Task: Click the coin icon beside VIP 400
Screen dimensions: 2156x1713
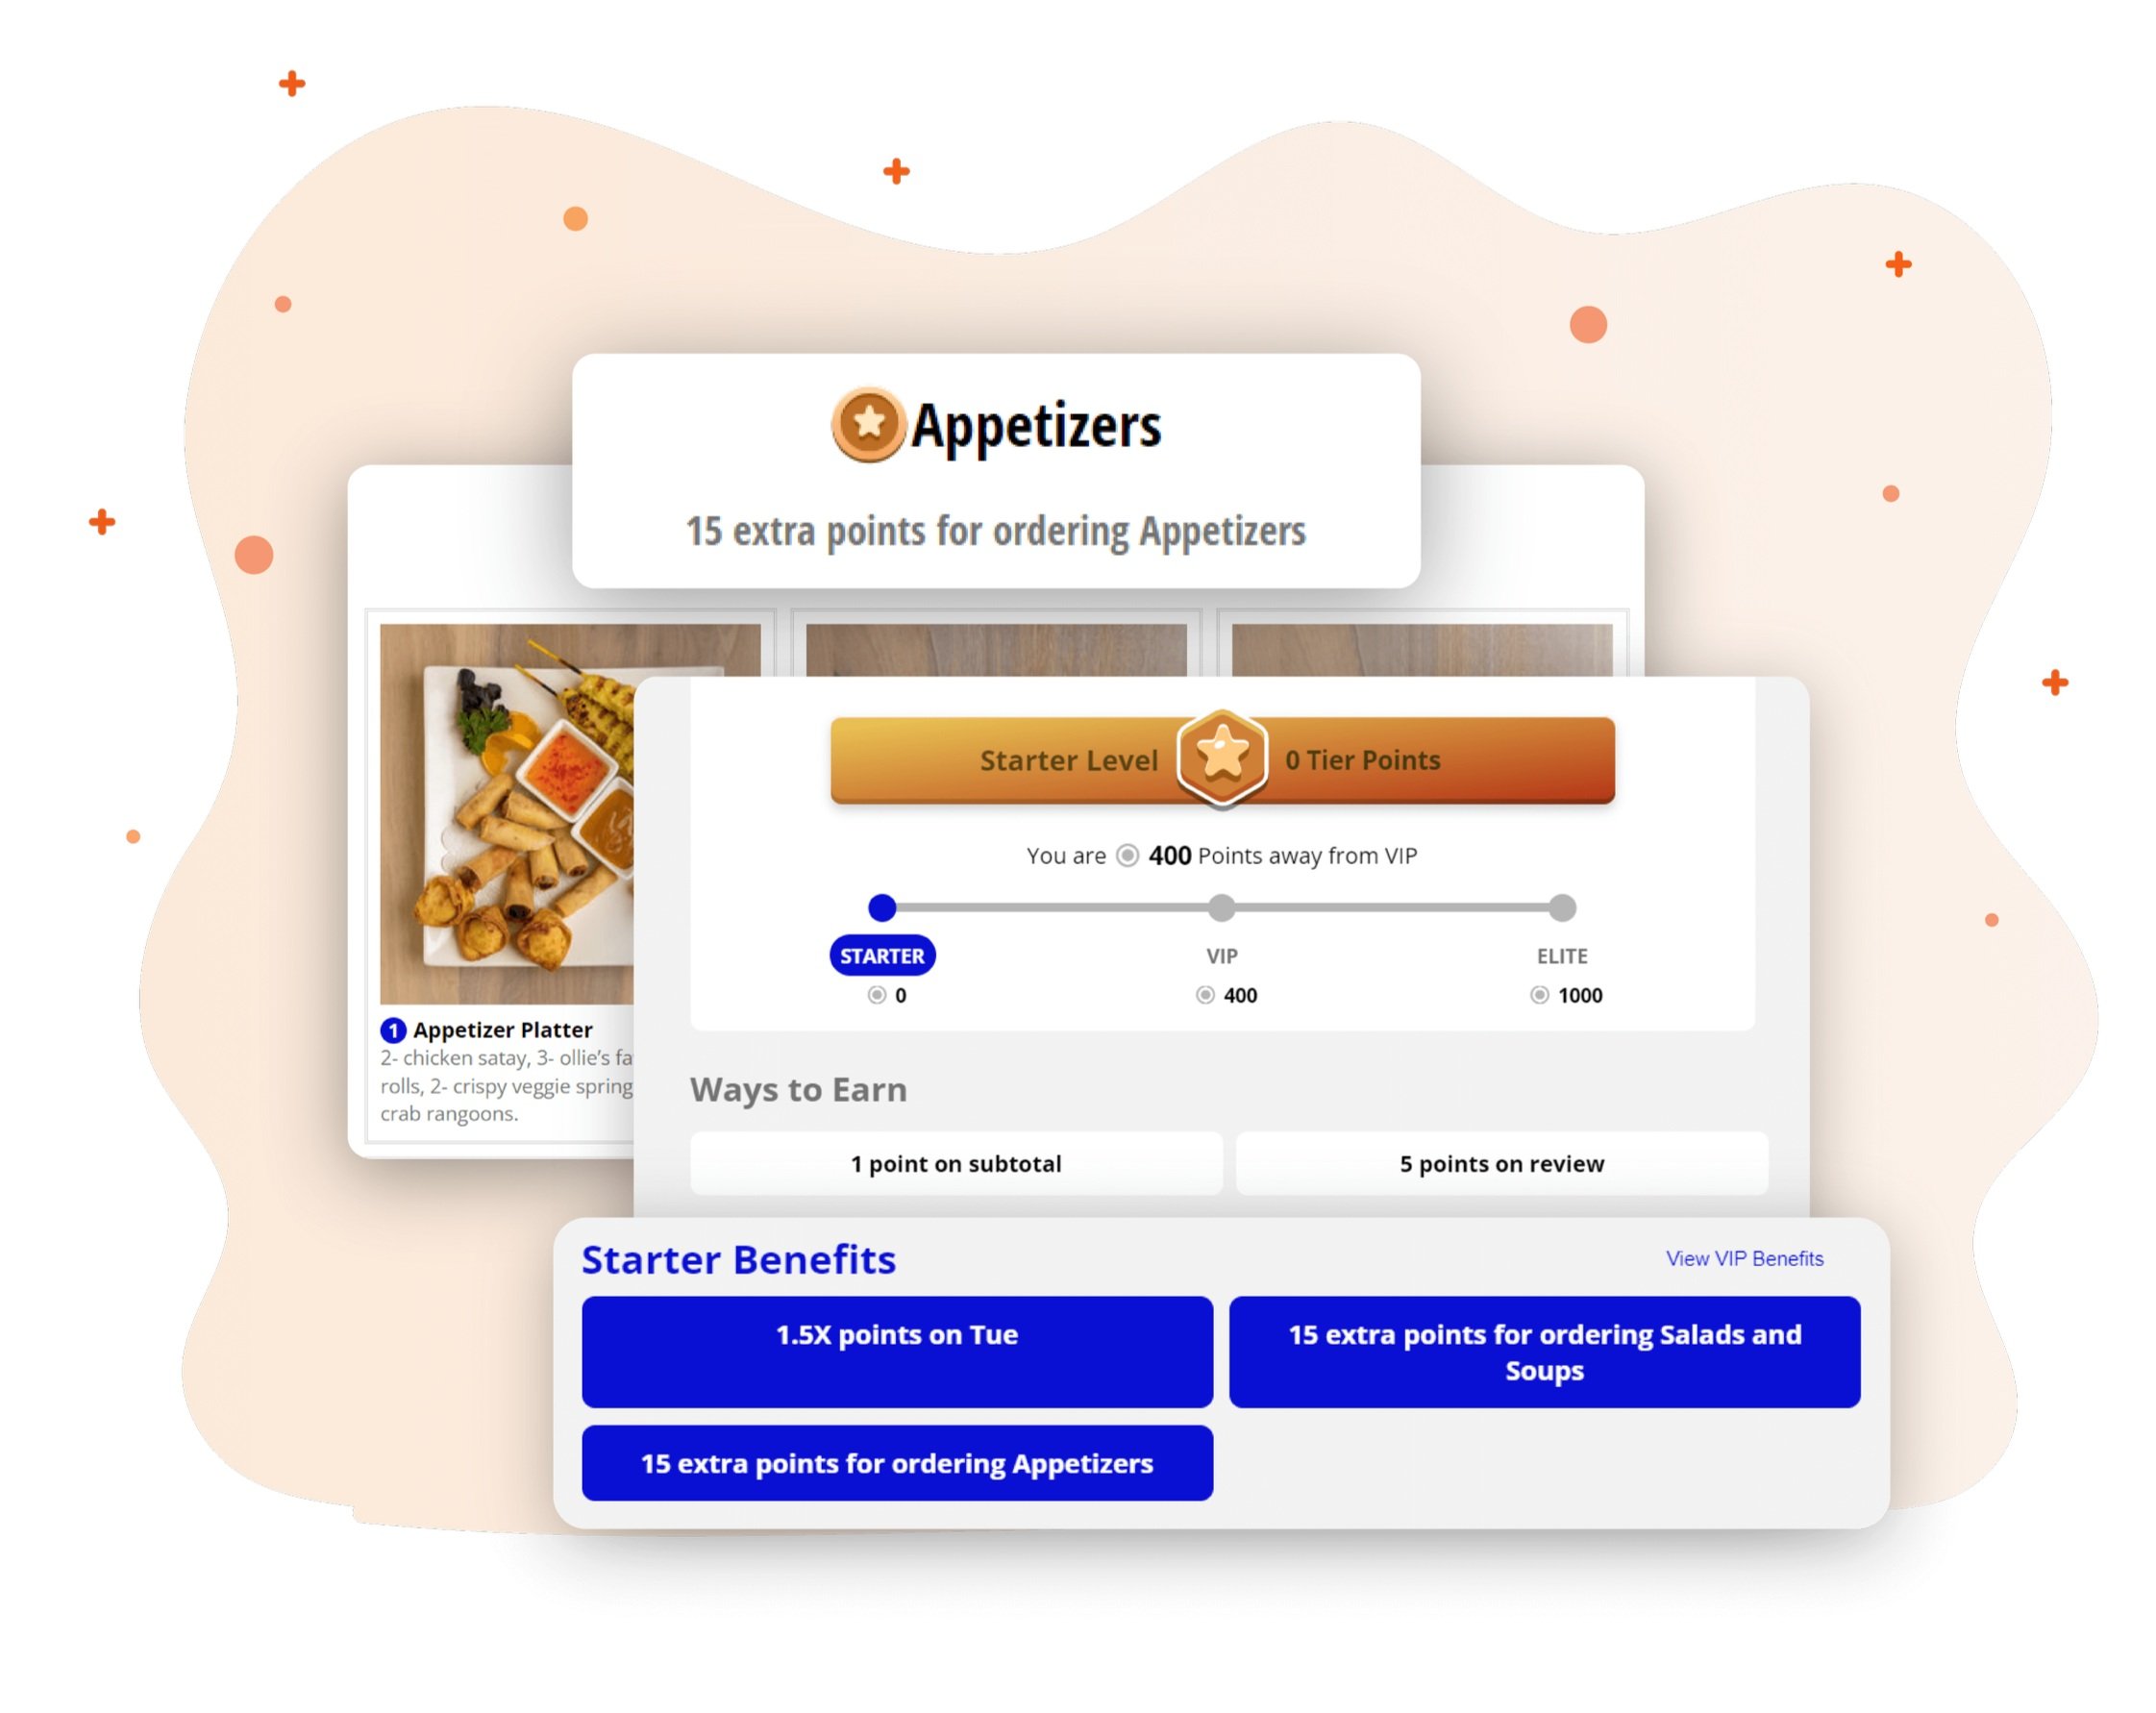Action: point(1205,995)
